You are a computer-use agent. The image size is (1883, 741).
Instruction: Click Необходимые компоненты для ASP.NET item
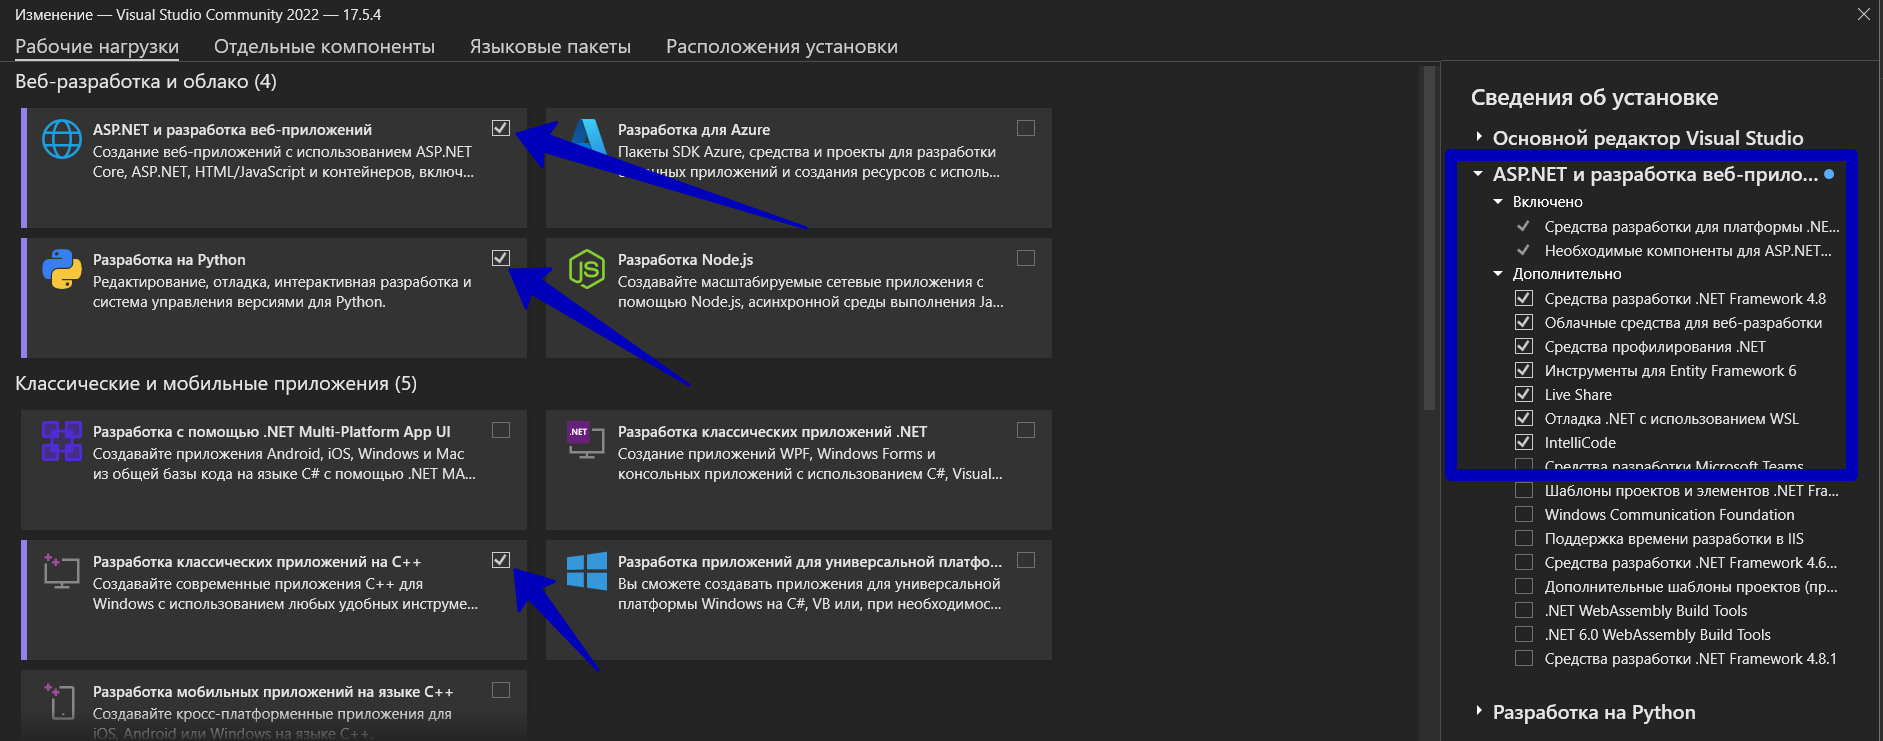pyautogui.click(x=1688, y=250)
